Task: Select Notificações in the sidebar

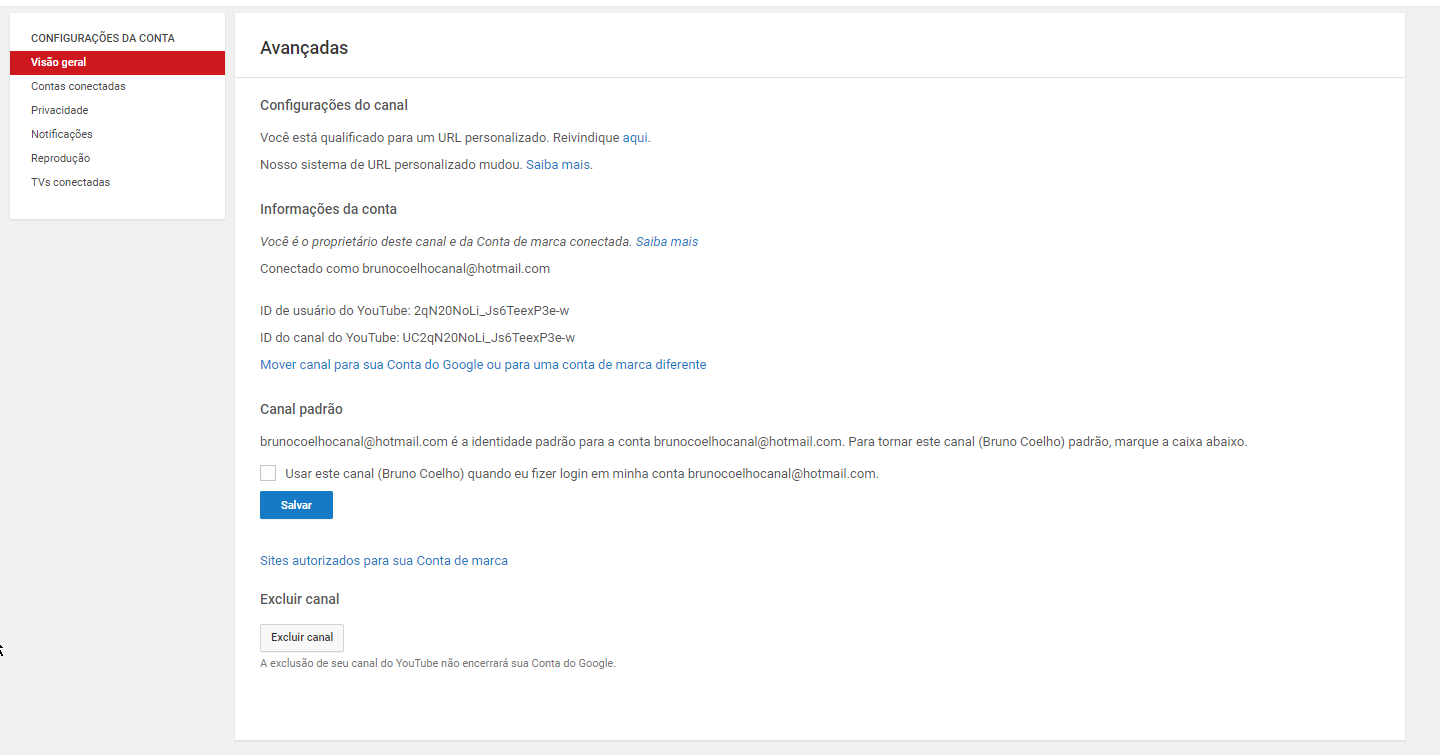Action: pyautogui.click(x=61, y=134)
